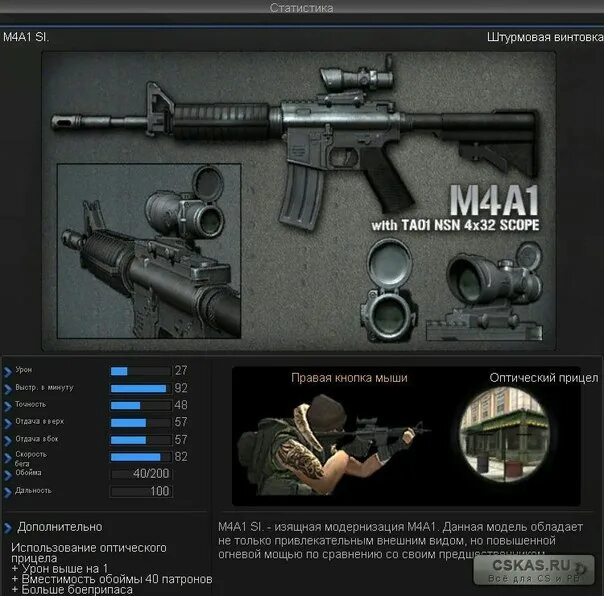Expand the Дополнительно section arrow
This screenshot has height=596, width=604.
tap(8, 527)
